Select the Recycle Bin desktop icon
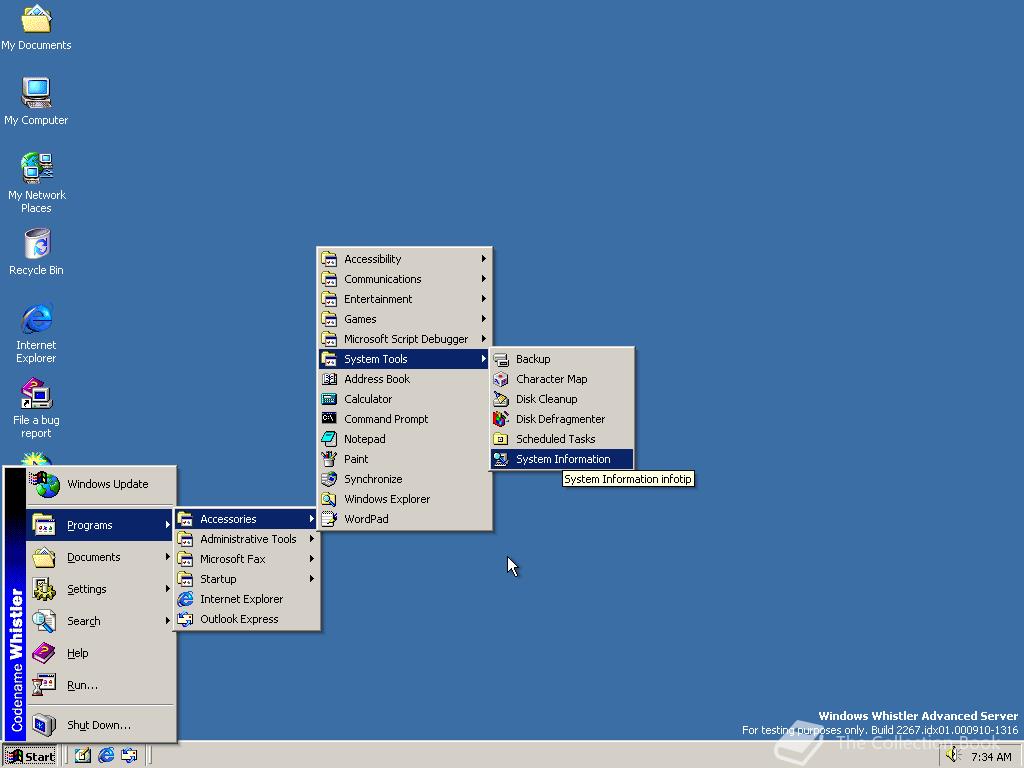Image resolution: width=1024 pixels, height=768 pixels. tap(36, 251)
